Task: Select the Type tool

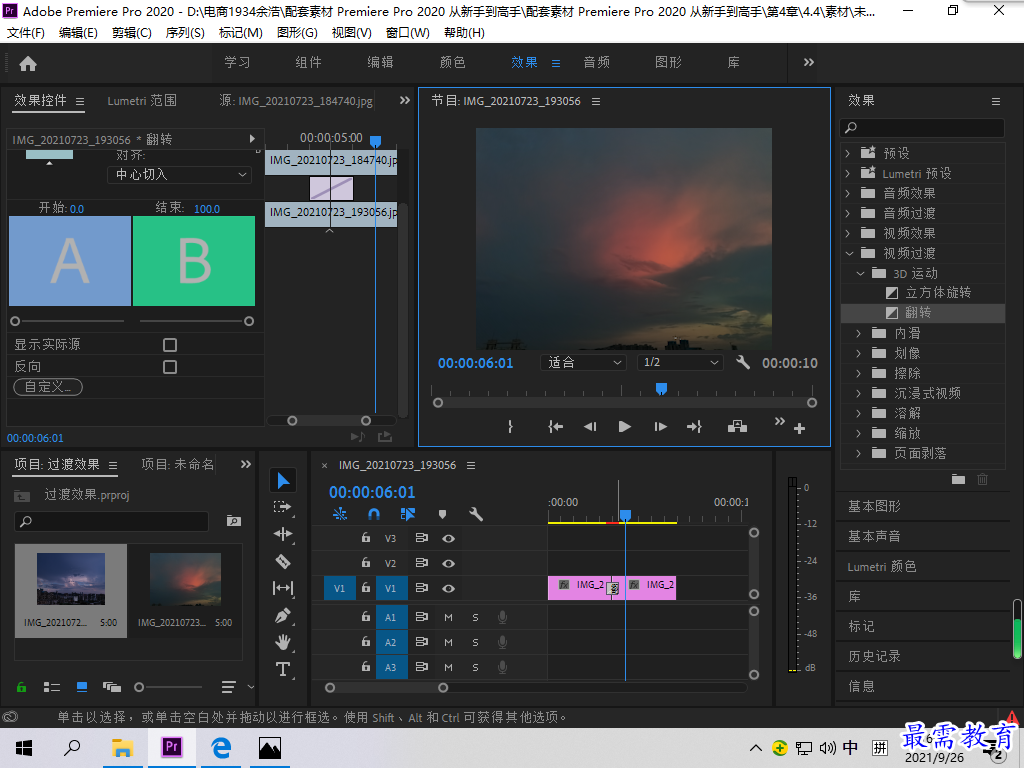Action: point(283,669)
